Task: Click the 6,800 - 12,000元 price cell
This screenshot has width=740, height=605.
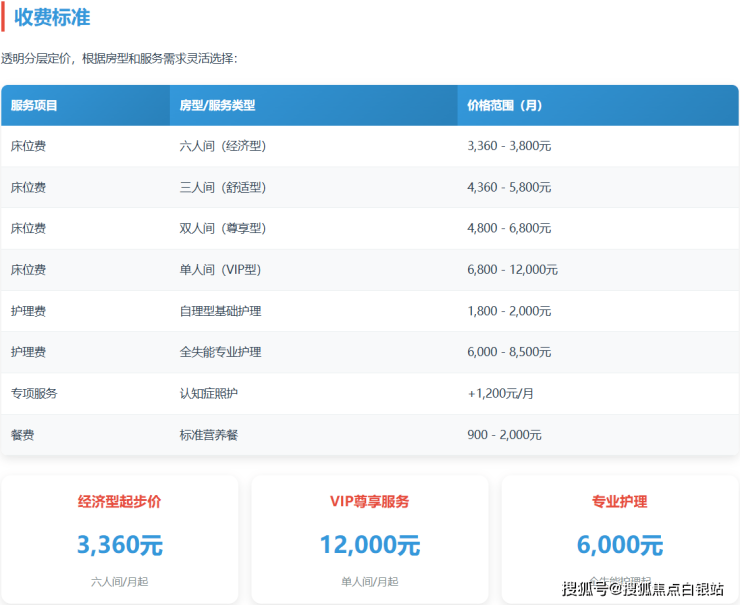Action: pyautogui.click(x=512, y=270)
